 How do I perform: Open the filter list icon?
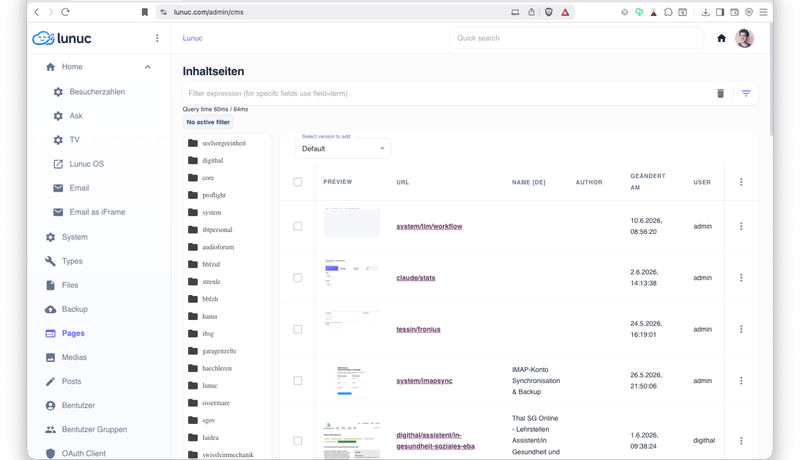click(x=746, y=93)
